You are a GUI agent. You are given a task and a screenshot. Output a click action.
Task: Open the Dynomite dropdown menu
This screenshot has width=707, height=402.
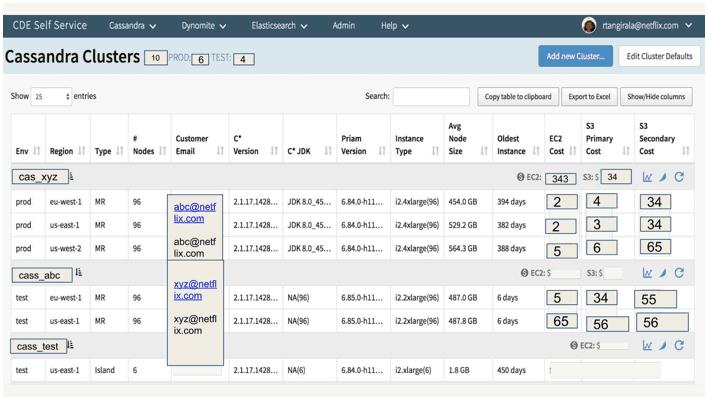(x=204, y=26)
